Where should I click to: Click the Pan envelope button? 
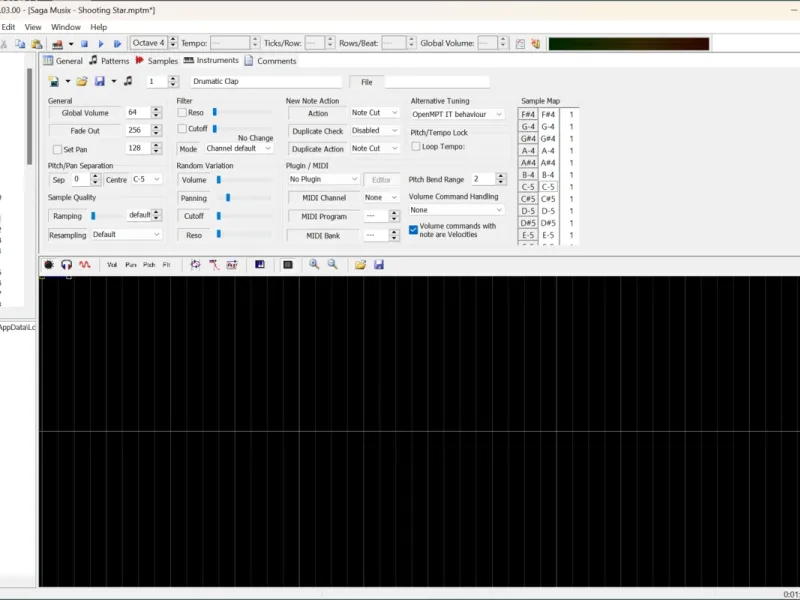point(131,265)
